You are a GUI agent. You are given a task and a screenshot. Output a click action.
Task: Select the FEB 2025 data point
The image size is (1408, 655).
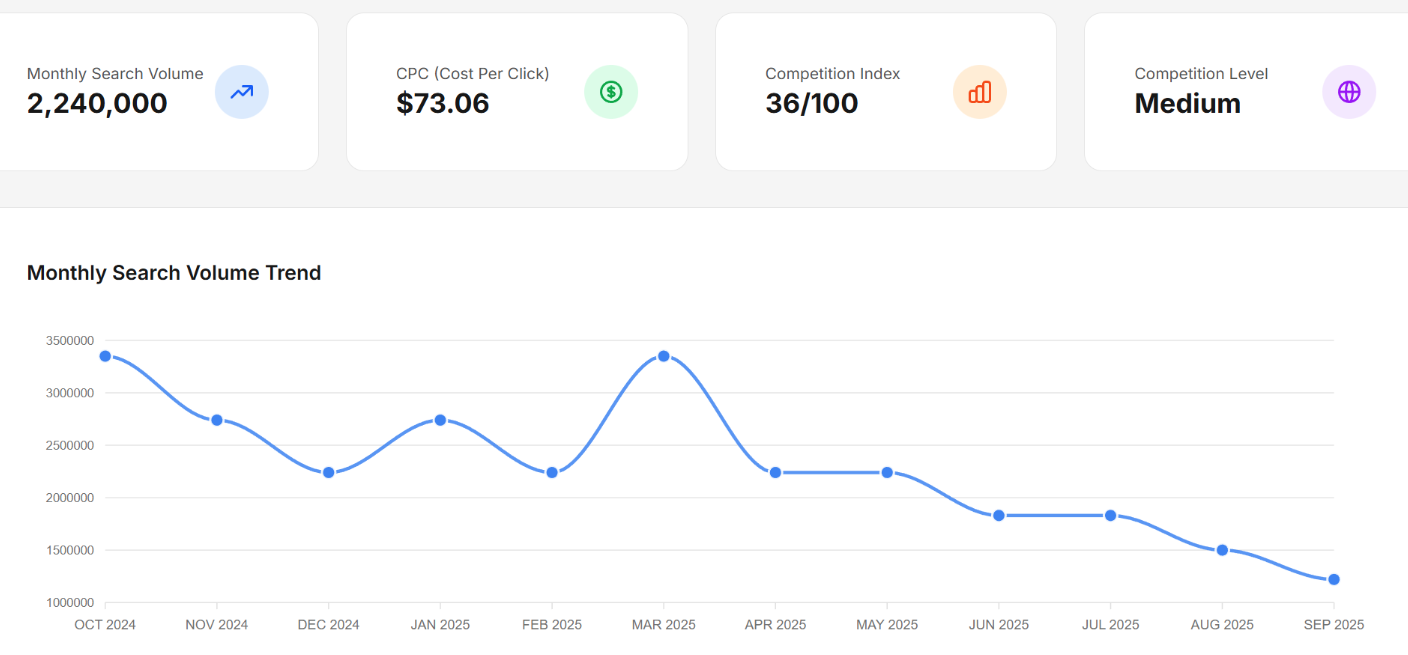pyautogui.click(x=552, y=472)
